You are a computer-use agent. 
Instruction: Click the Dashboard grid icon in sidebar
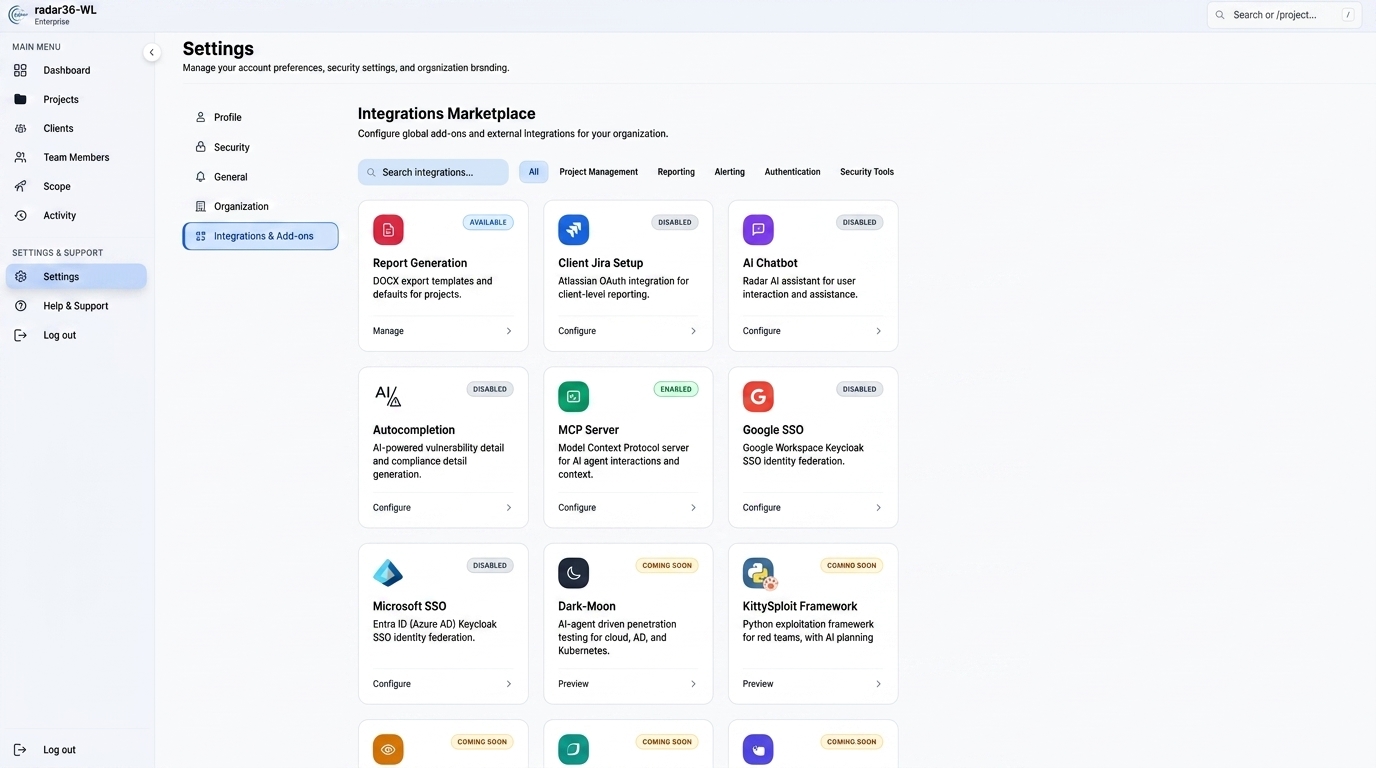[20, 70]
